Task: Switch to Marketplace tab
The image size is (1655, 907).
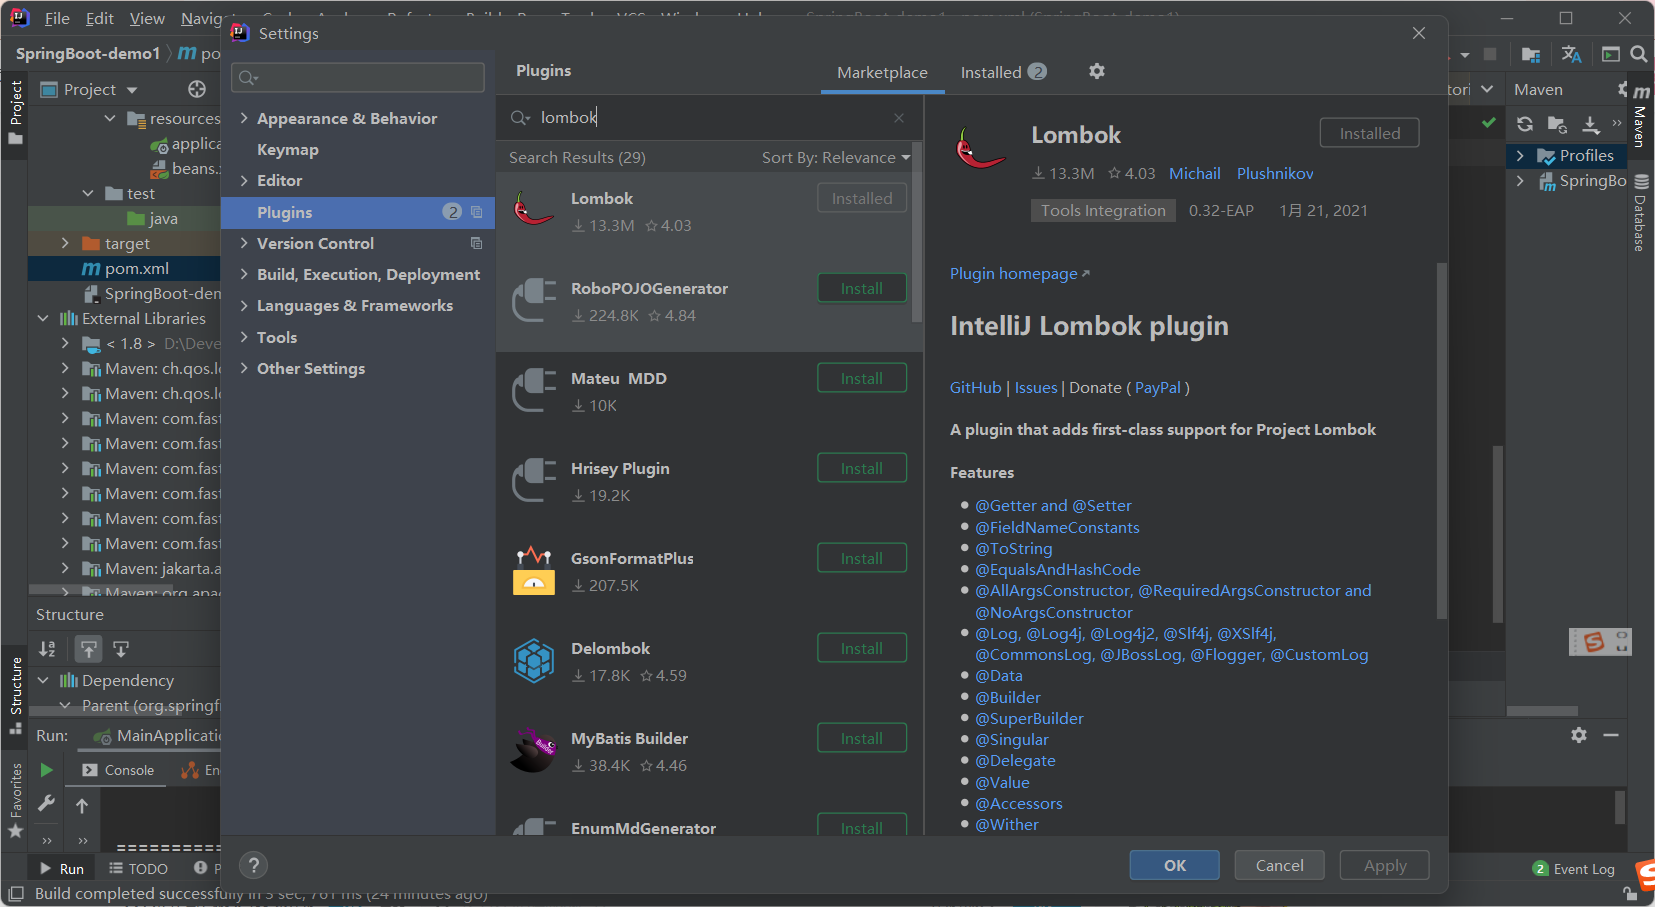Action: (x=882, y=72)
